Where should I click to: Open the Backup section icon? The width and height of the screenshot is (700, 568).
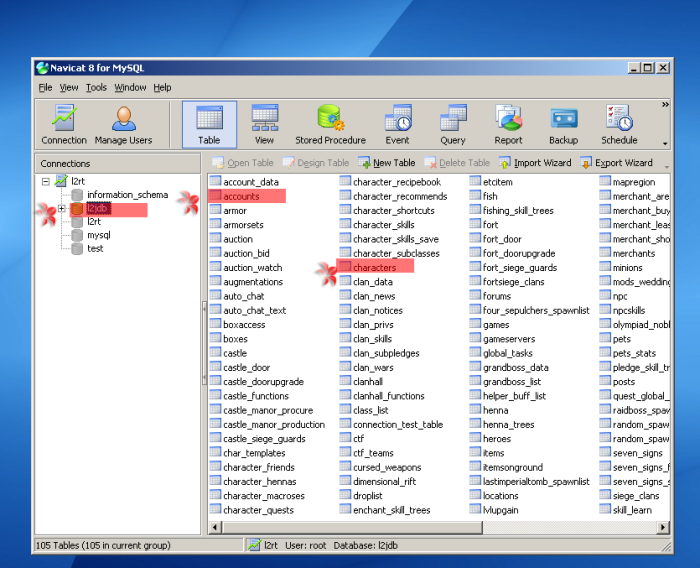(x=563, y=125)
